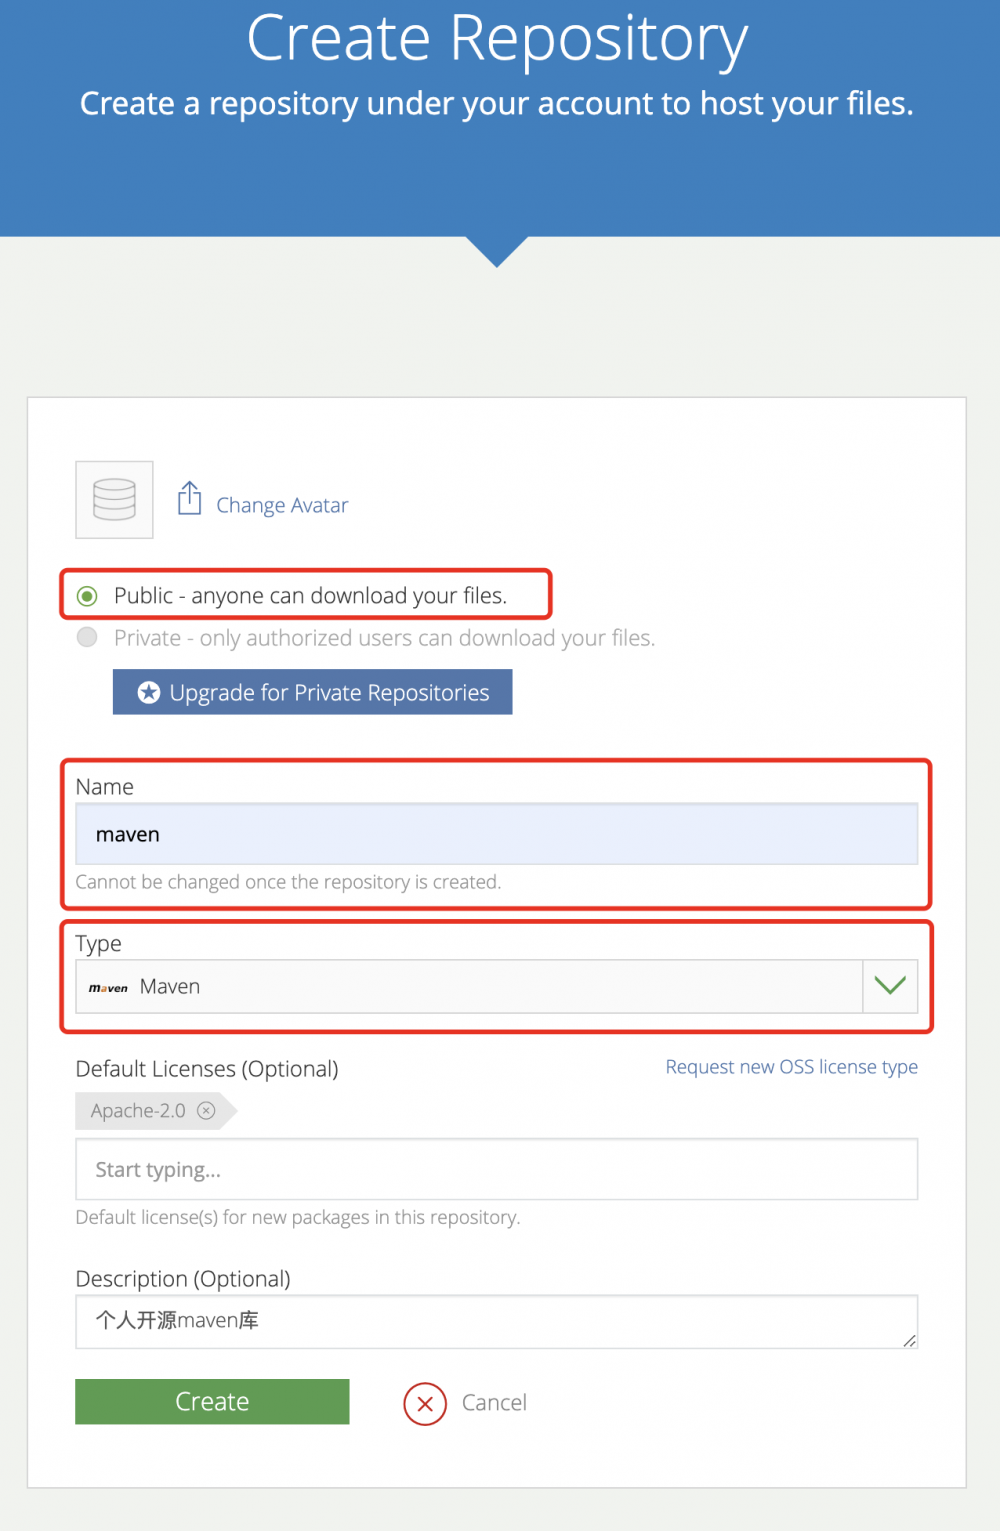This screenshot has width=1000, height=1531.
Task: Remove the Apache-2.0 license tag
Action: pos(206,1110)
